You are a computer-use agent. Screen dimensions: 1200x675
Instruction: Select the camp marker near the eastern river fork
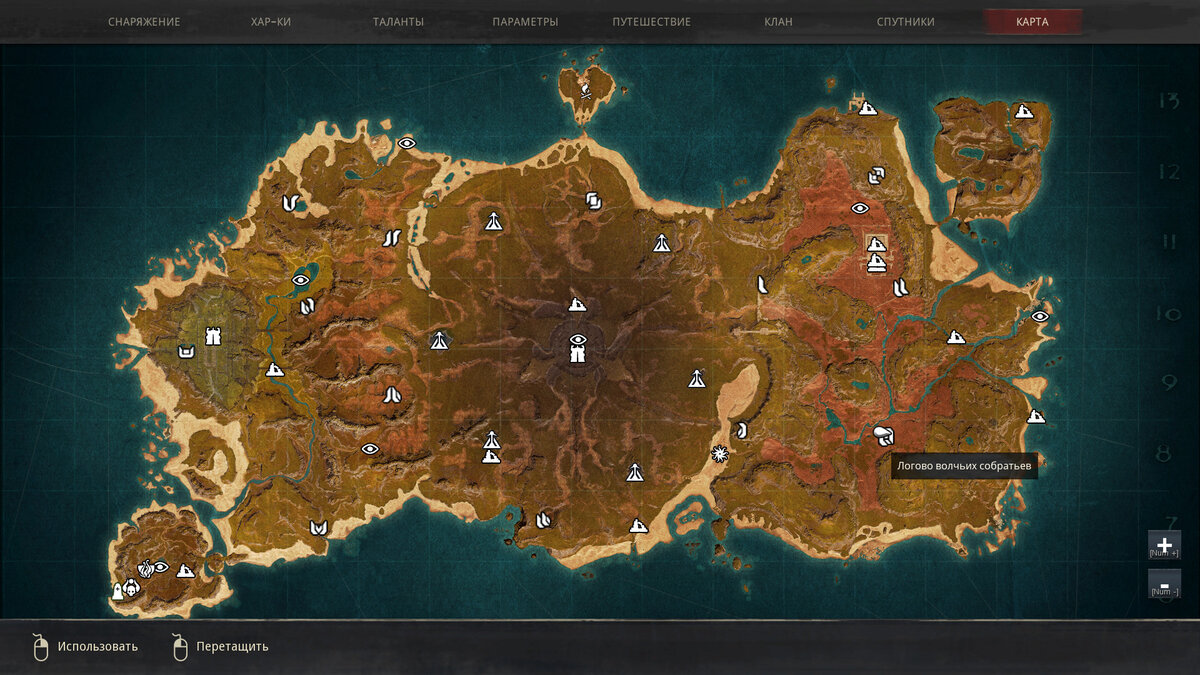(956, 337)
